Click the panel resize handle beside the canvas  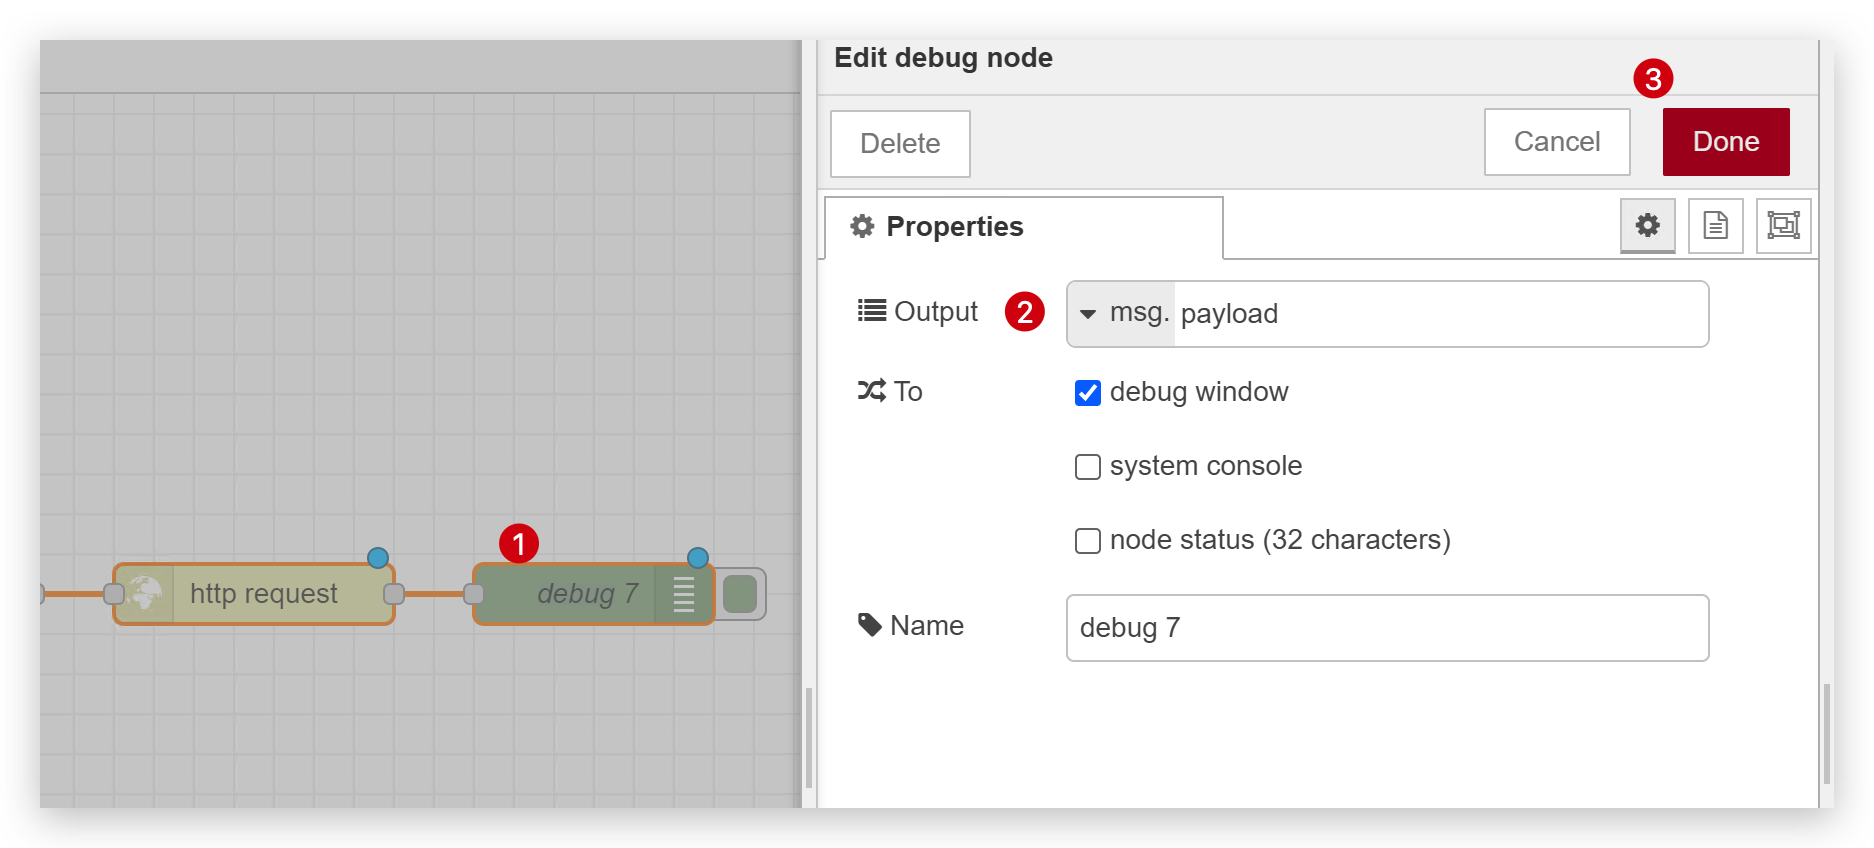(809, 738)
